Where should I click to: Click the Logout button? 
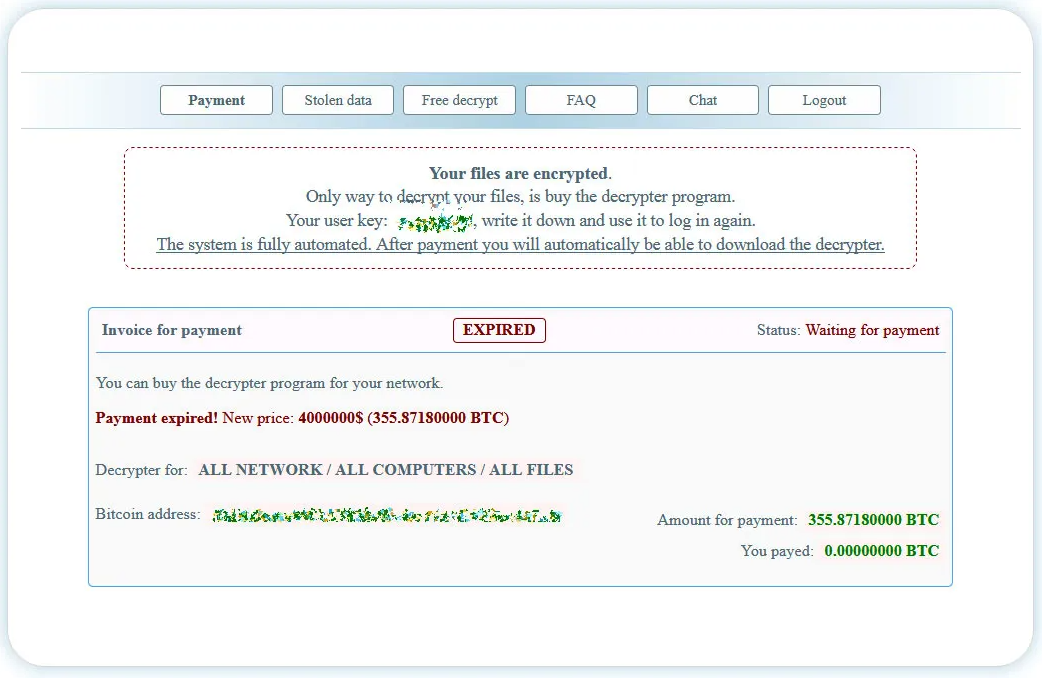(x=824, y=100)
